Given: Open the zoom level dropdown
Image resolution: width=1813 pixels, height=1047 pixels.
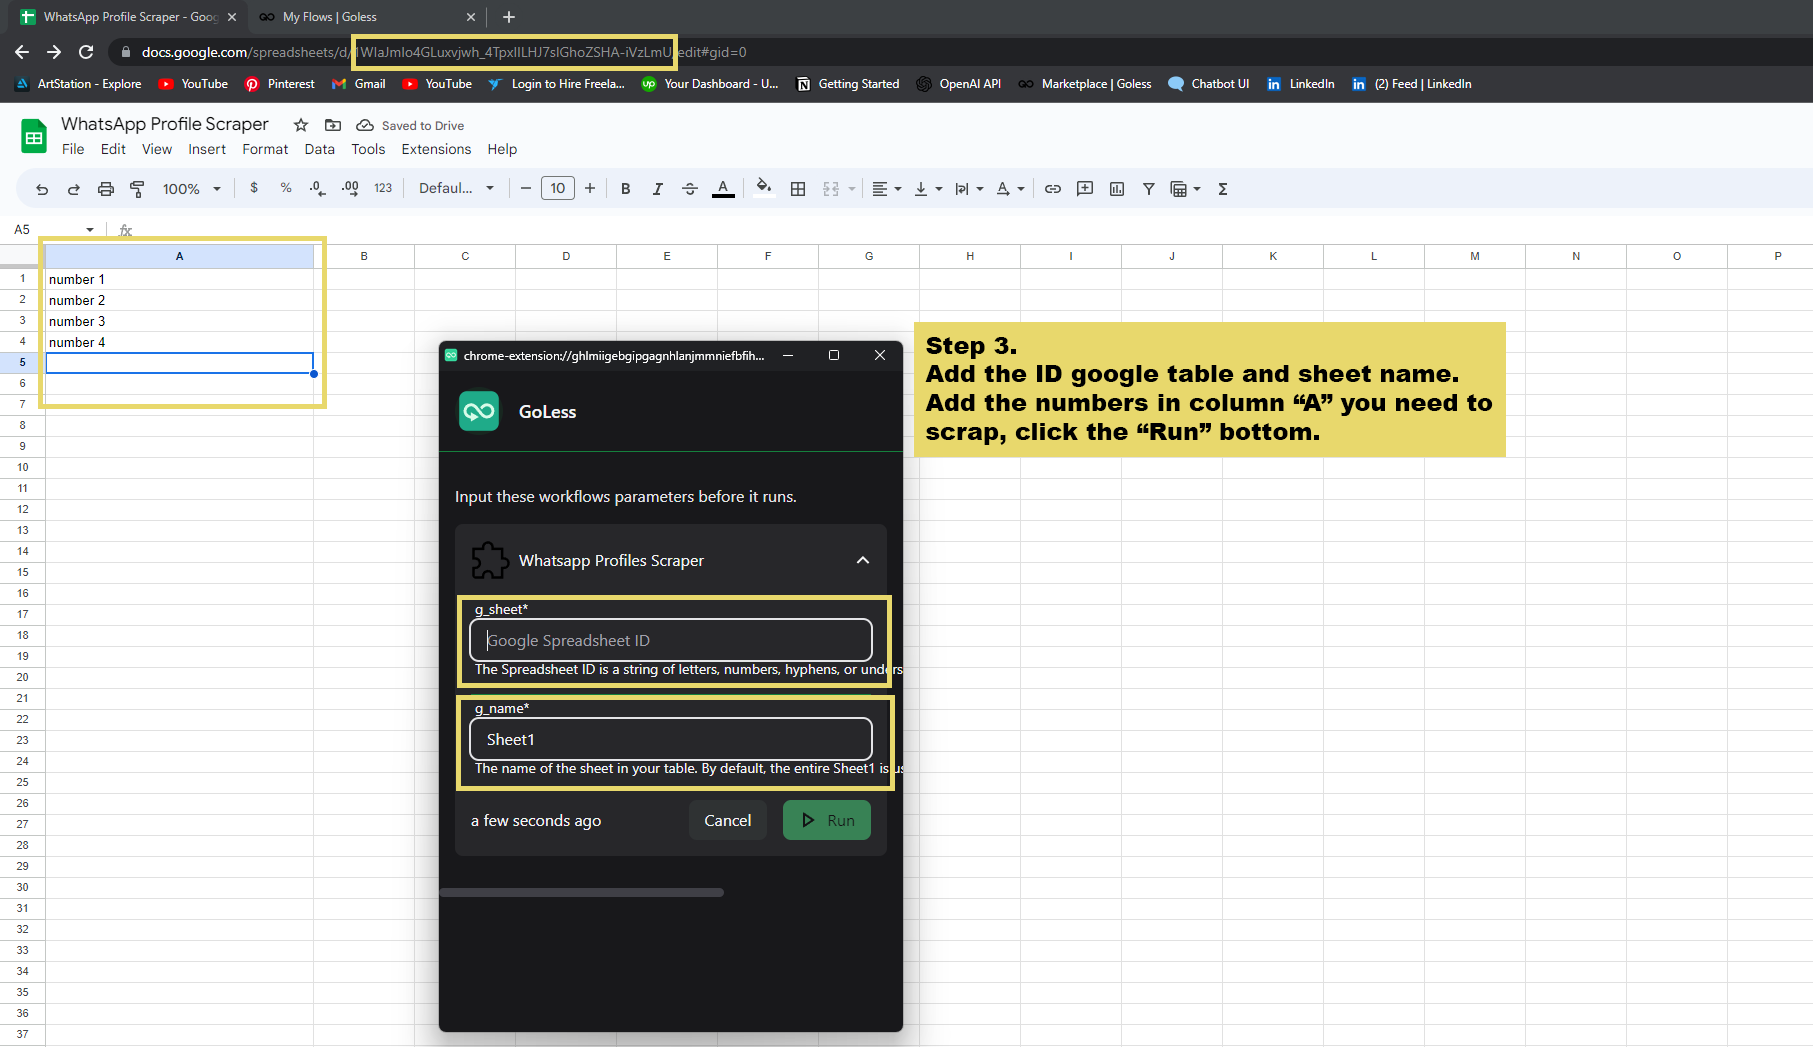Looking at the screenshot, I should 191,189.
